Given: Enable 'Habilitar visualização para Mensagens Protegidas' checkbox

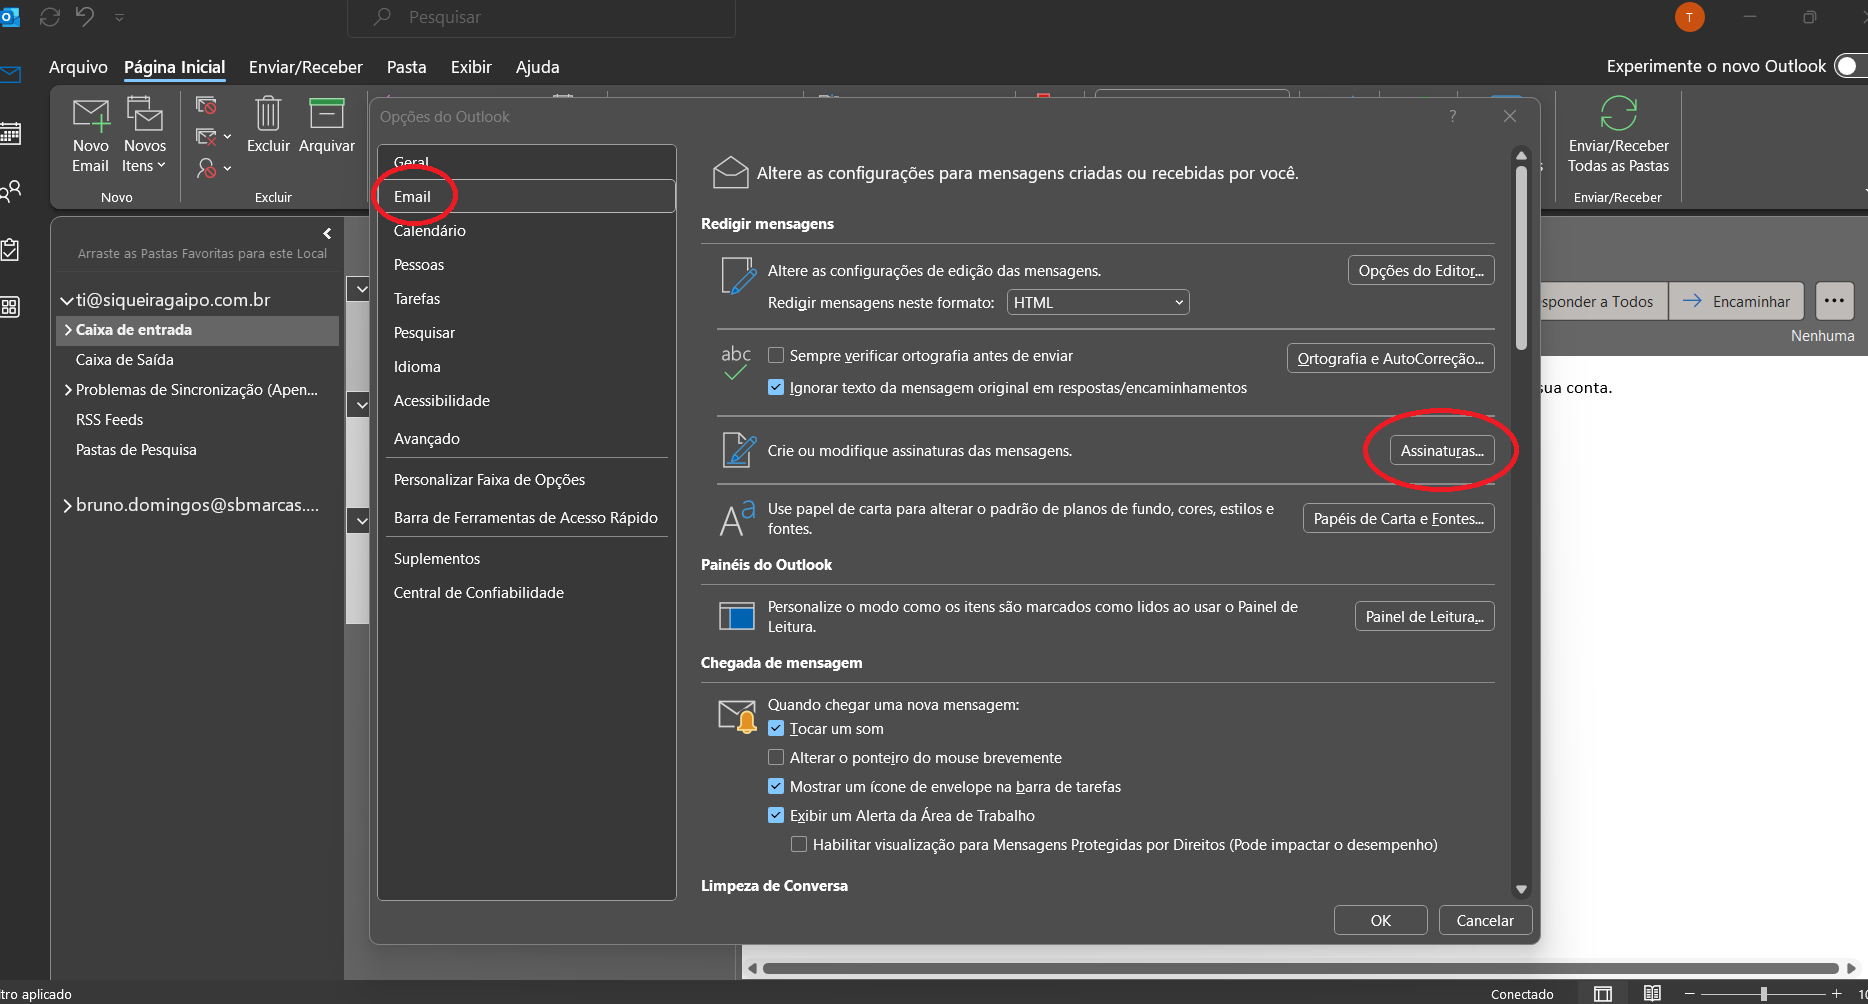Looking at the screenshot, I should point(799,844).
